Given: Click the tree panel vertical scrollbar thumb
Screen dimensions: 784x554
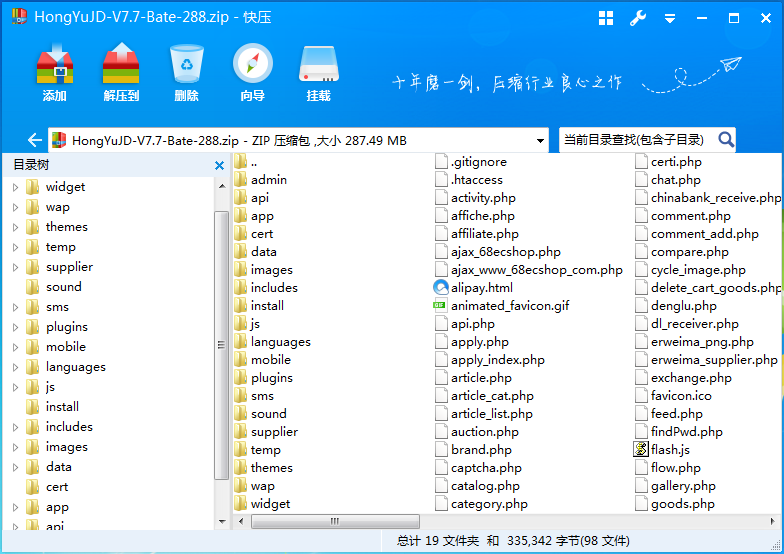Looking at the screenshot, I should (222, 345).
